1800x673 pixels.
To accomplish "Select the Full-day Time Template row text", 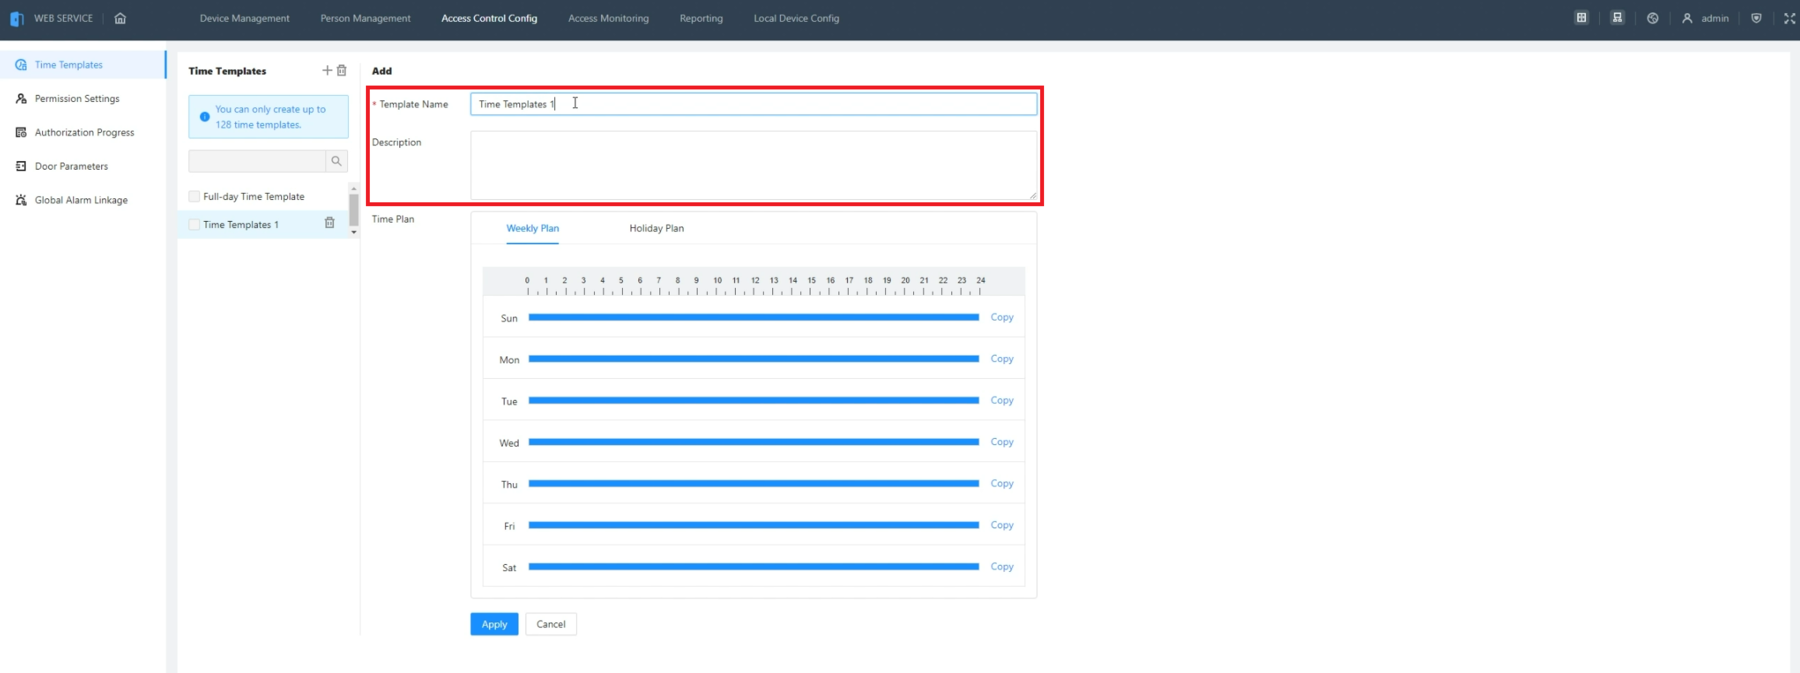I will point(254,197).
